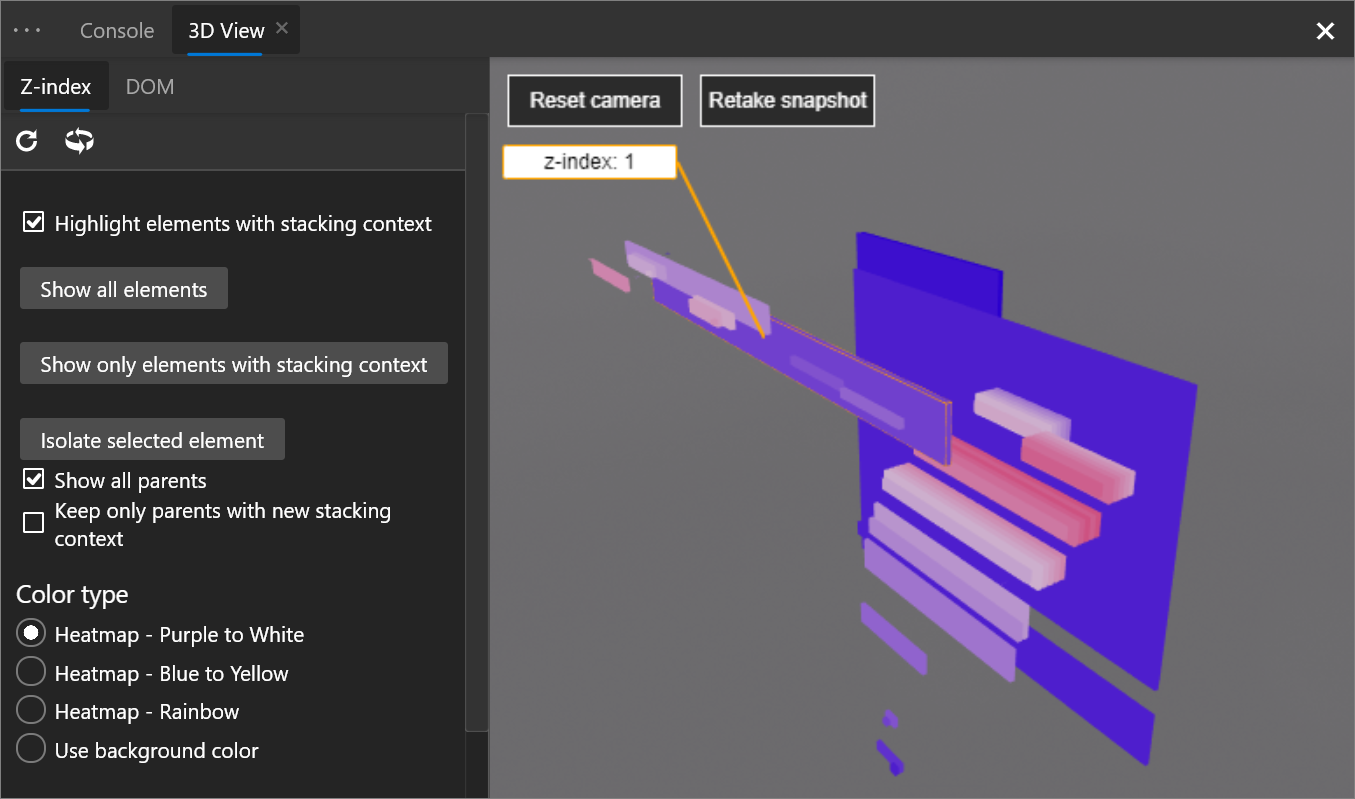Screen dimensions: 1355x799
Task: Click 'Show only elements with stacking context'
Action: click(233, 364)
